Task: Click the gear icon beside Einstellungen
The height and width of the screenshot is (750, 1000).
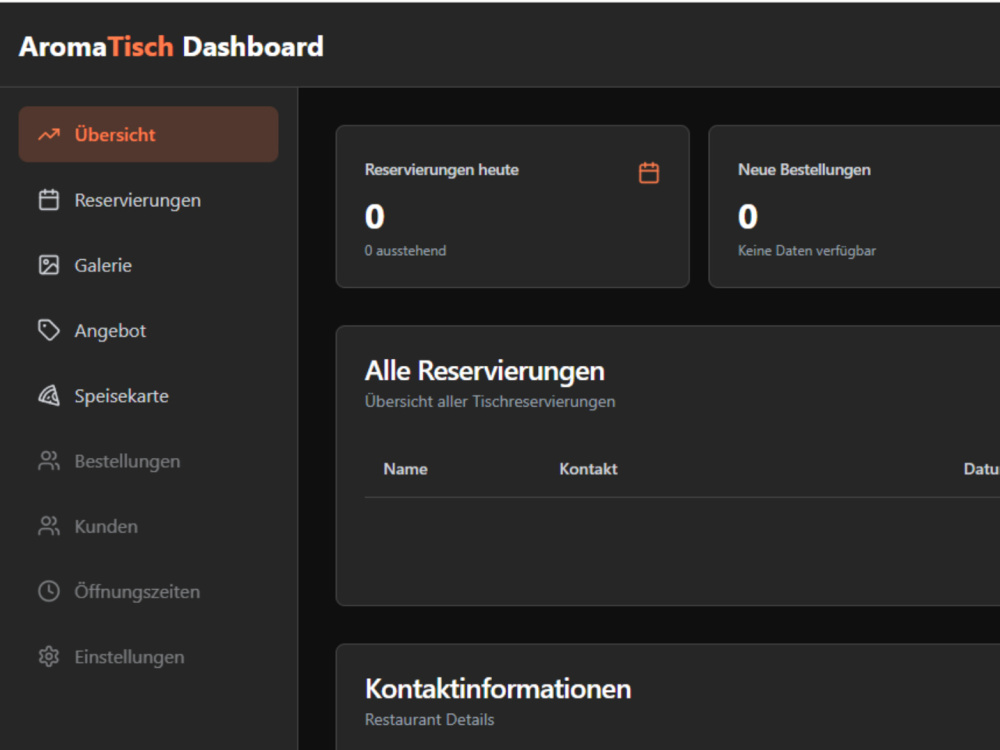Action: click(48, 656)
